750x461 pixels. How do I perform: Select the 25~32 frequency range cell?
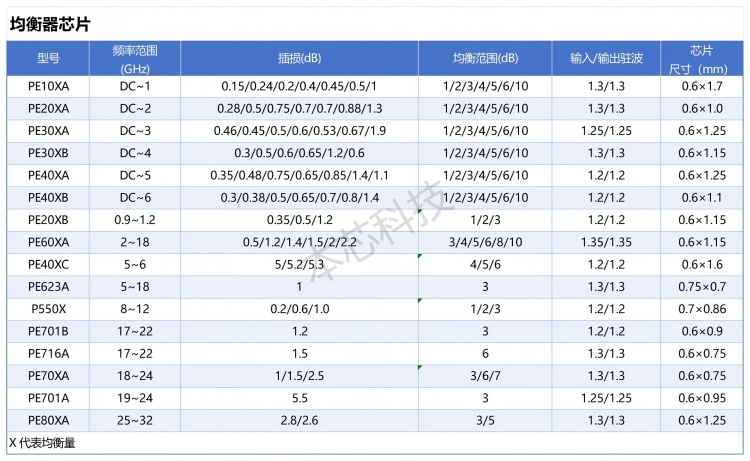[135, 420]
